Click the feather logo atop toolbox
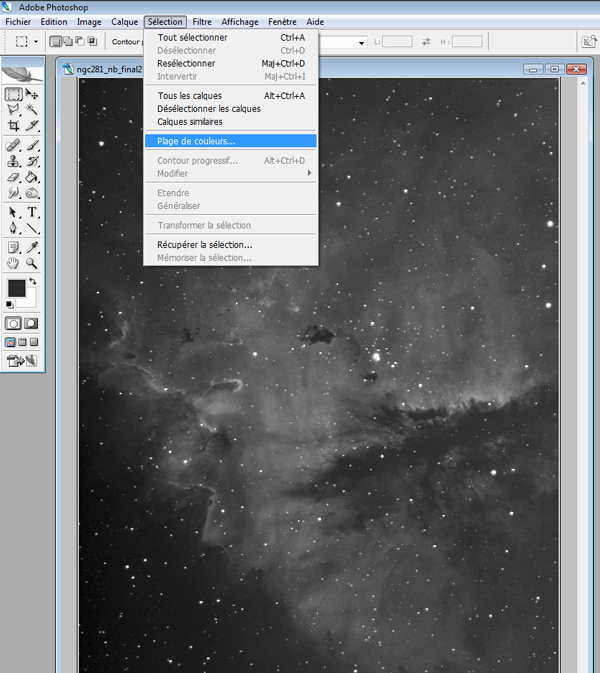Image resolution: width=600 pixels, height=673 pixels. point(22,75)
